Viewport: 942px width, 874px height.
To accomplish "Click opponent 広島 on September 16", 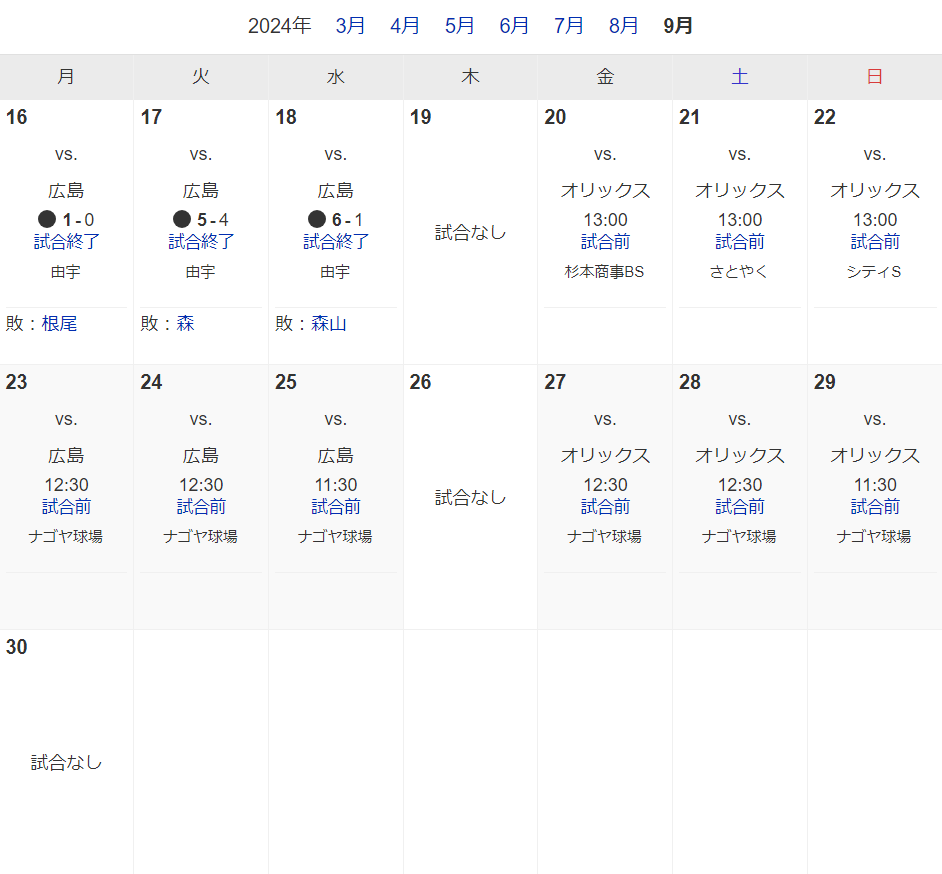I will pos(66,190).
